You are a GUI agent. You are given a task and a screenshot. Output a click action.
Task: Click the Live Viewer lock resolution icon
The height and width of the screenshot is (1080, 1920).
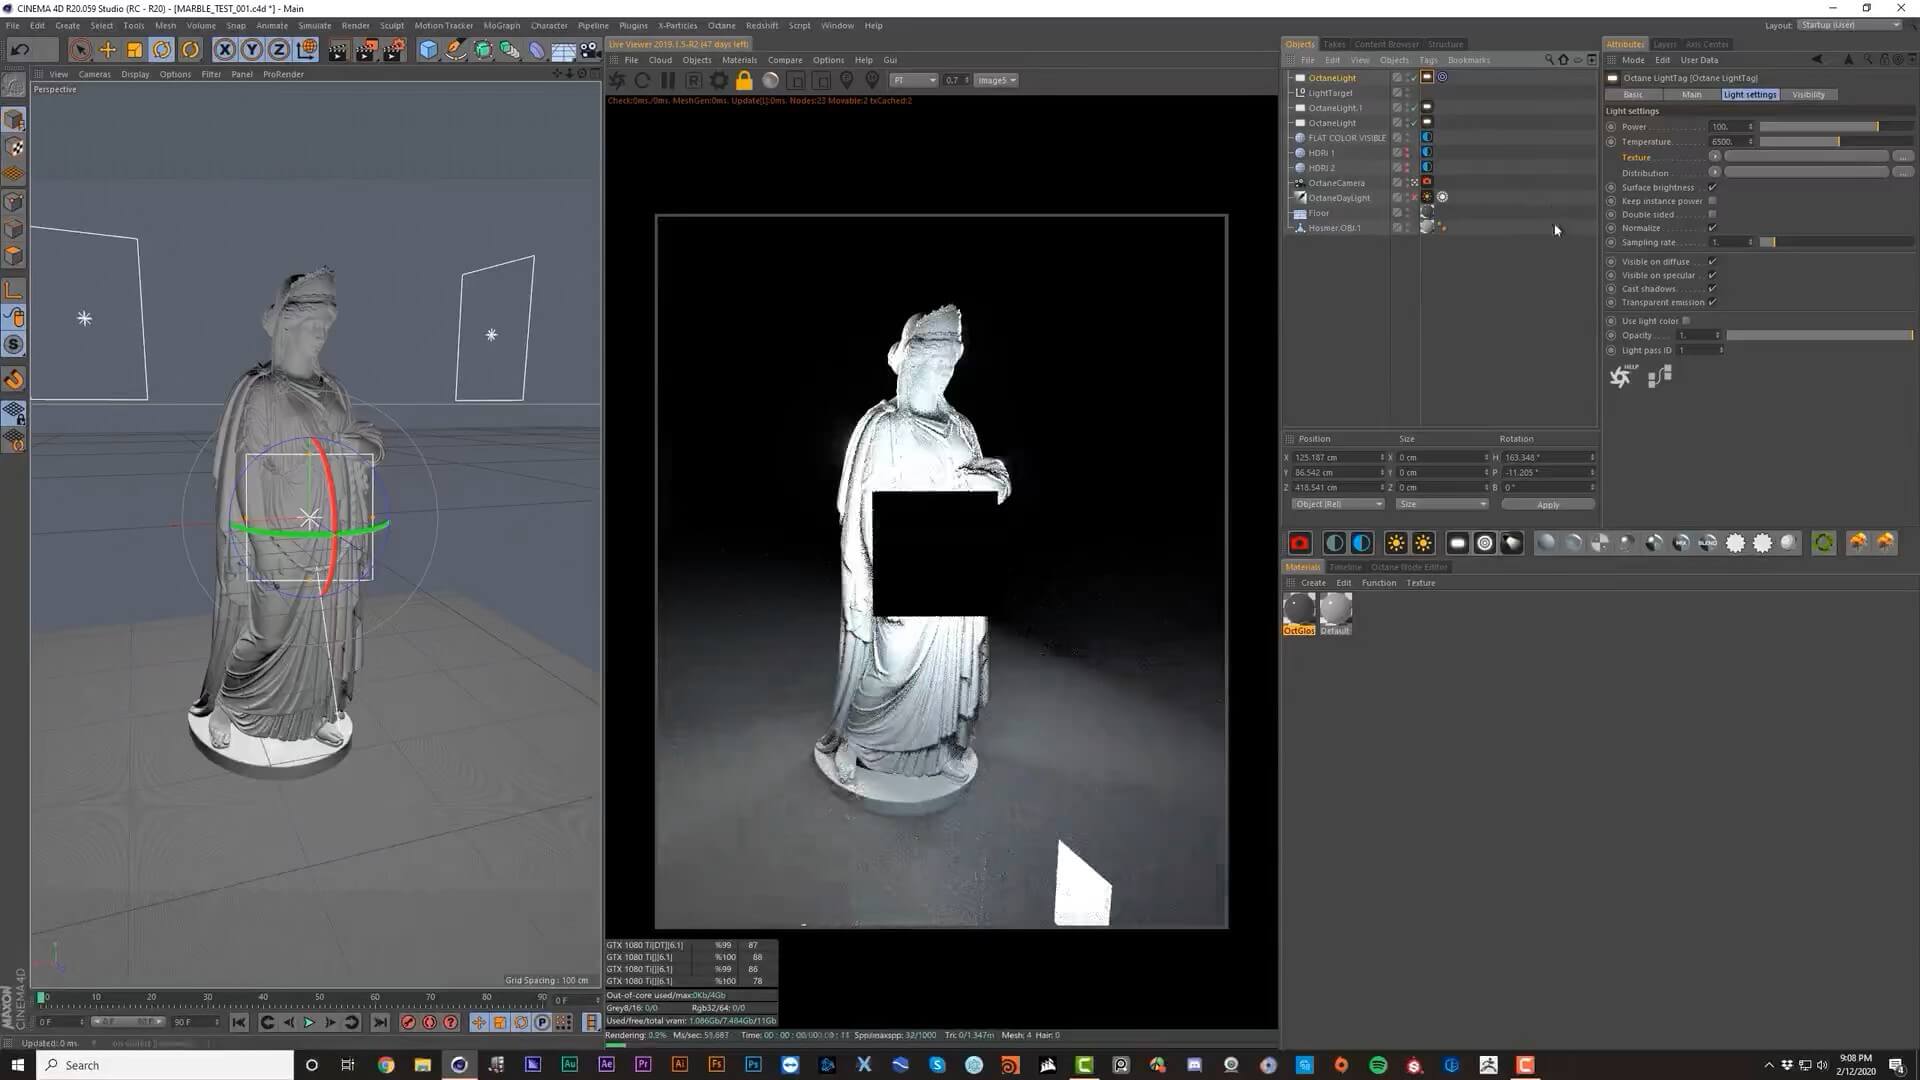pos(744,80)
